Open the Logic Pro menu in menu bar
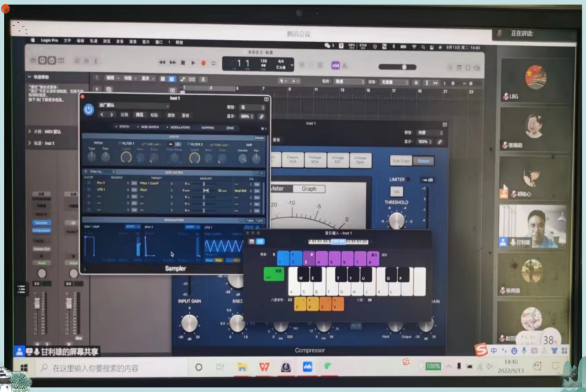Image resolution: width=586 pixels, height=392 pixels. pos(49,40)
